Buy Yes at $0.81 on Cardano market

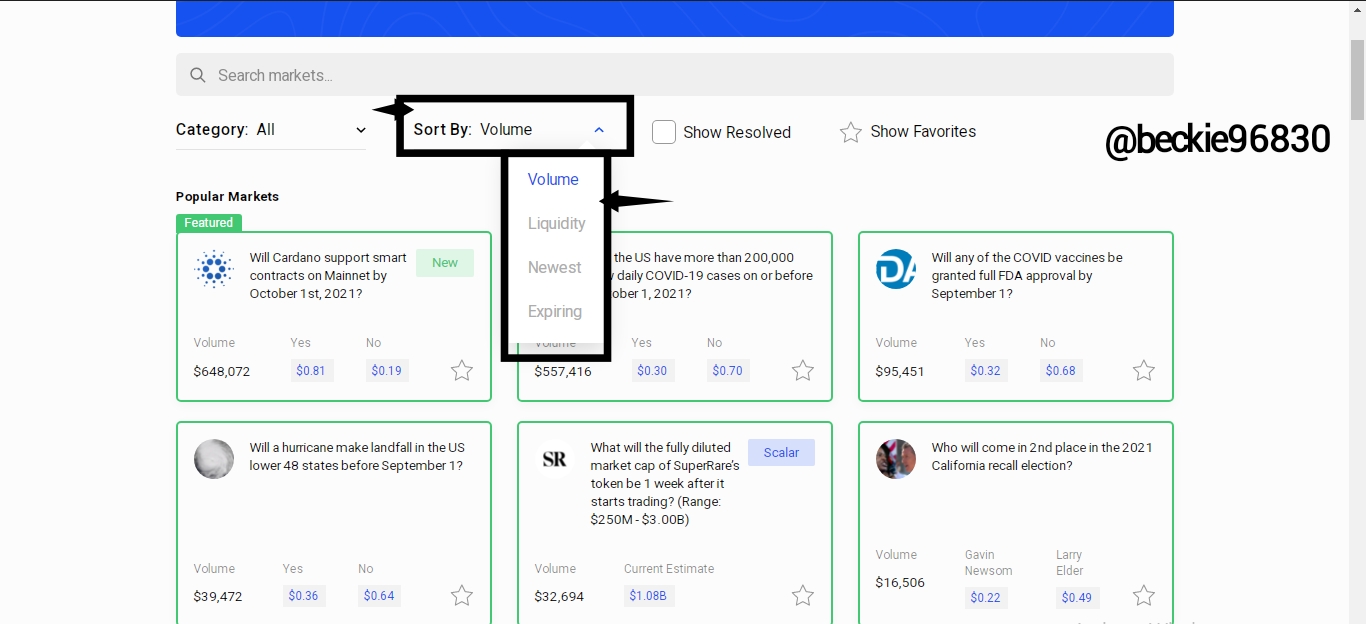(312, 371)
